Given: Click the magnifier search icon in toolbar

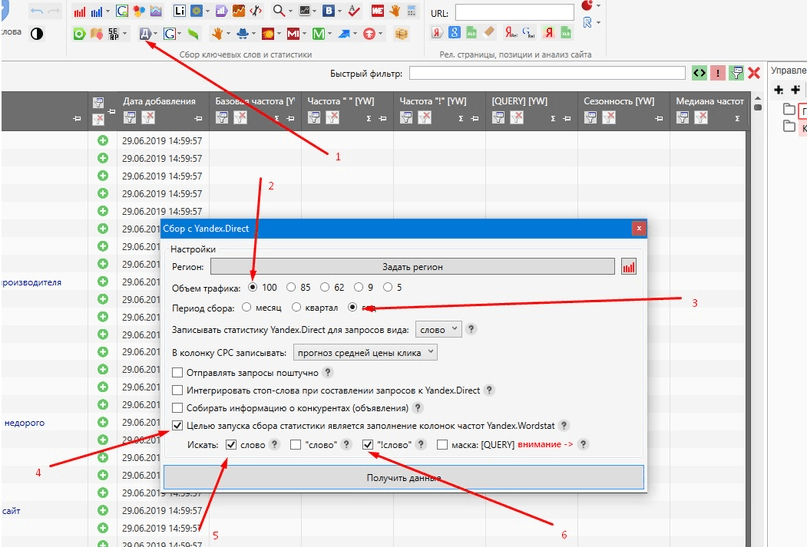Looking at the screenshot, I should [278, 11].
